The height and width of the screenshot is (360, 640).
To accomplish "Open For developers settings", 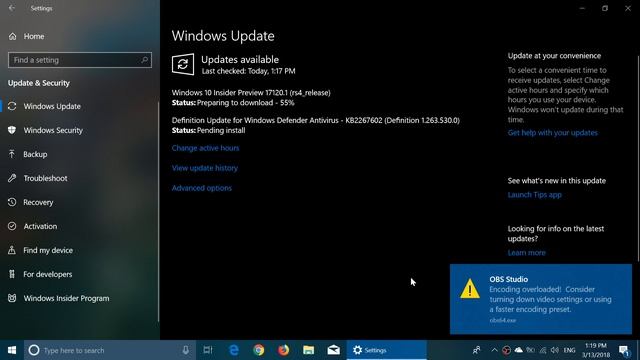I will (80, 274).
